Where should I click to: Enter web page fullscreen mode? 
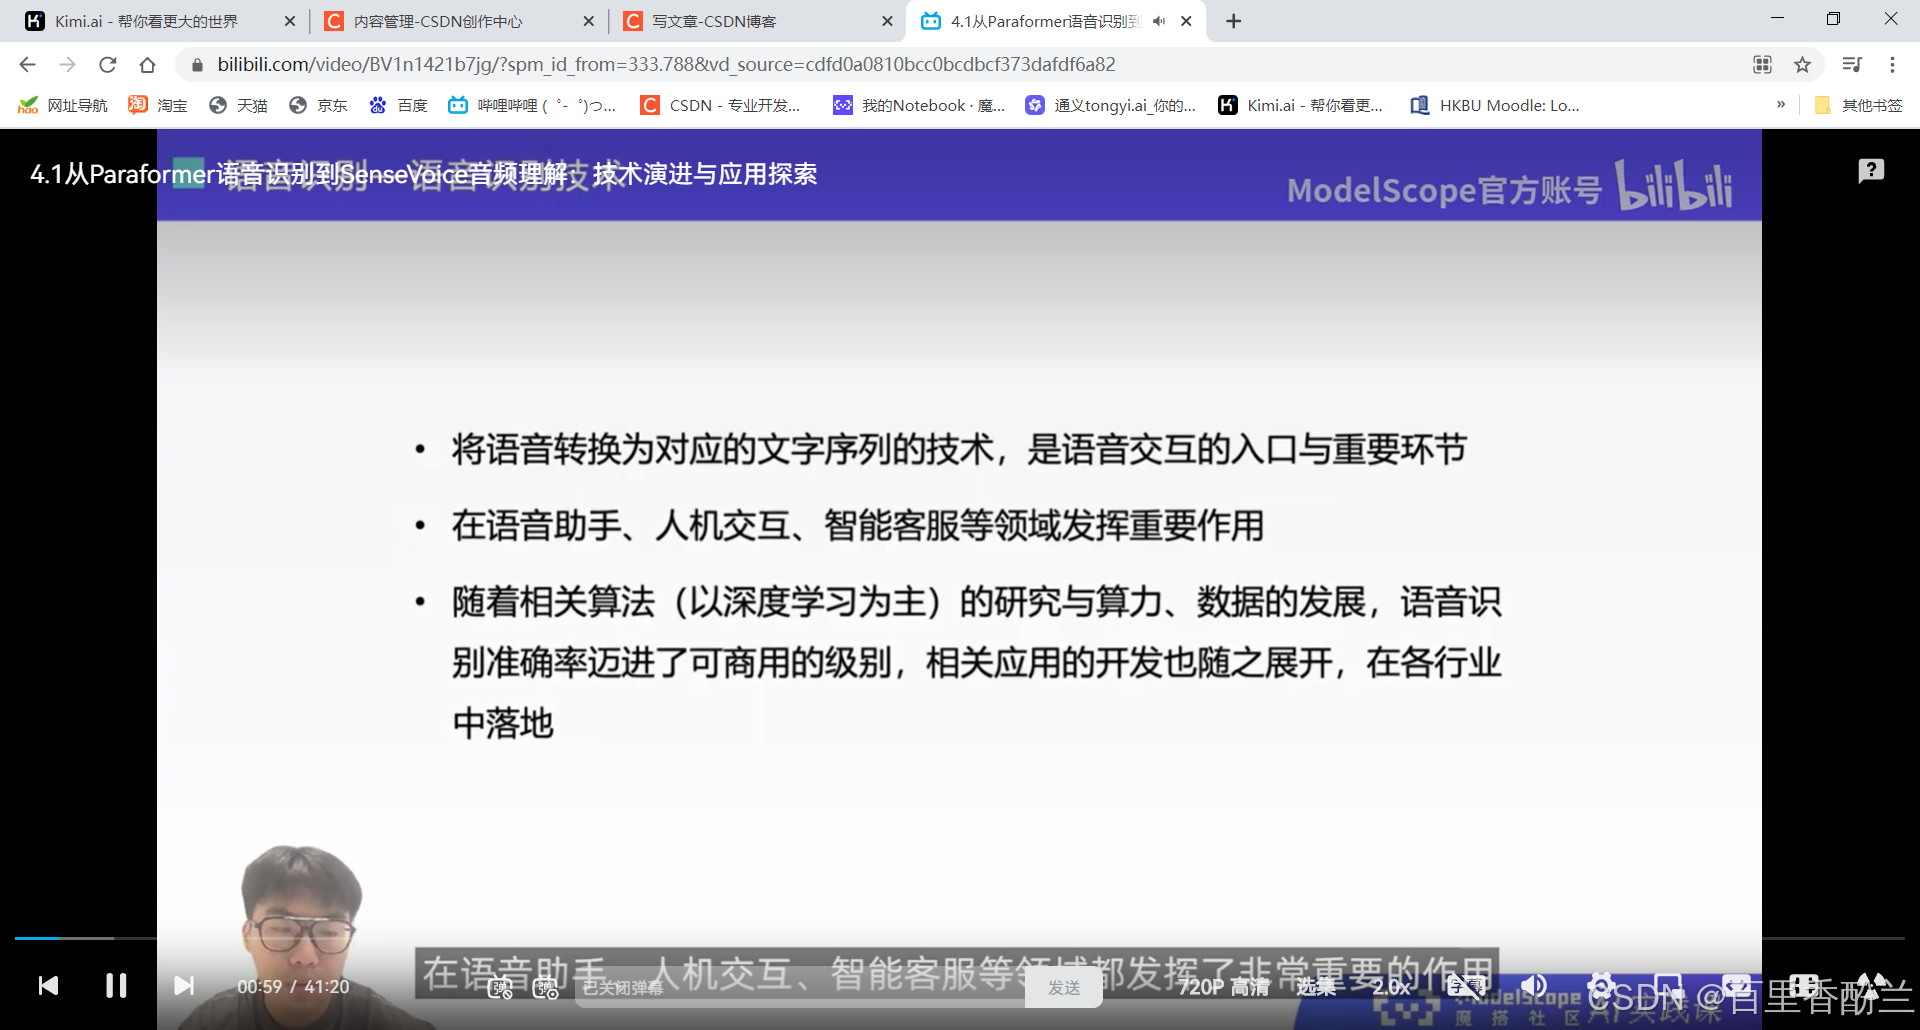tap(1804, 986)
